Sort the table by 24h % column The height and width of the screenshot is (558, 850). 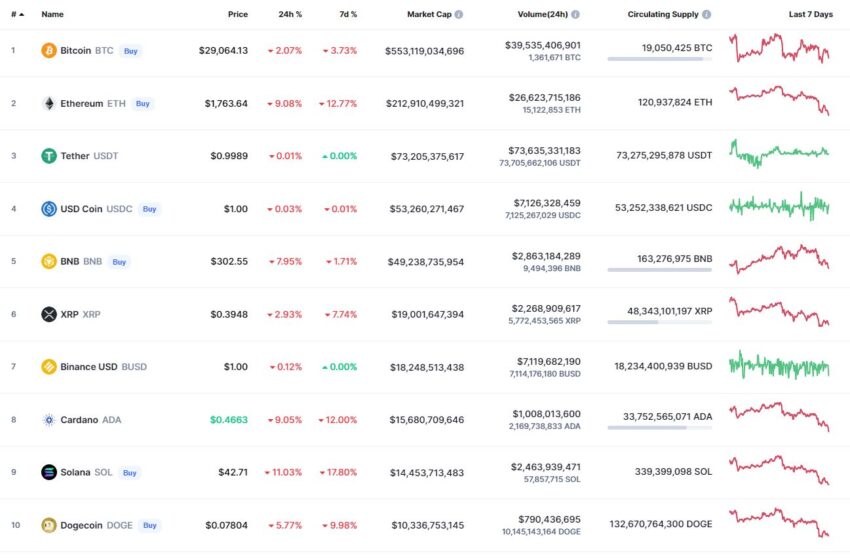click(290, 14)
